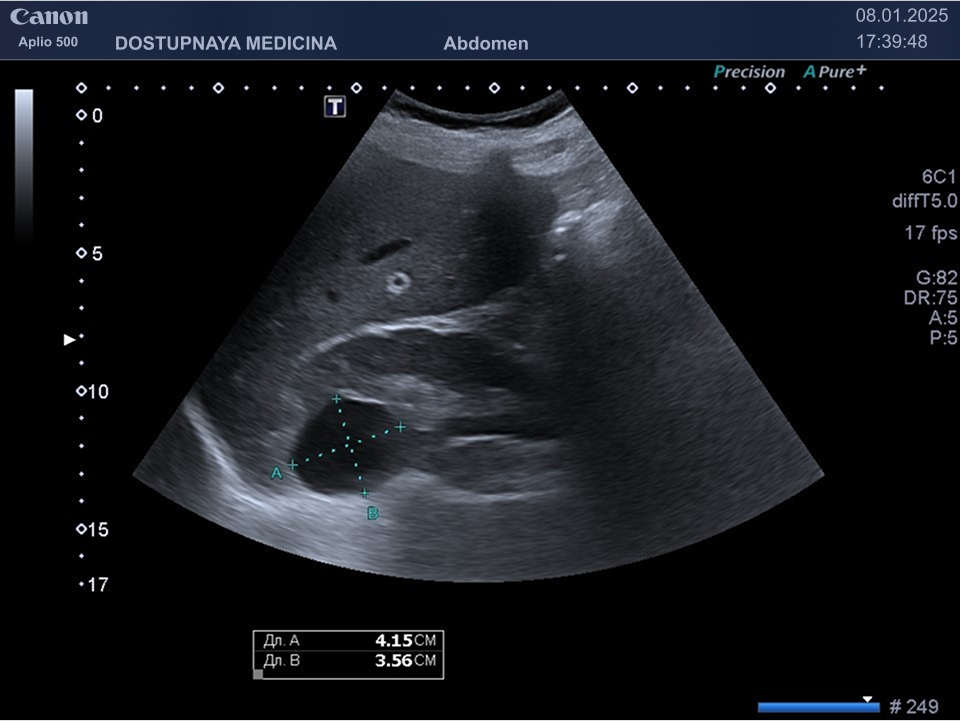Open the 6C1 transducer selection
The image size is (960, 721).
(939, 175)
